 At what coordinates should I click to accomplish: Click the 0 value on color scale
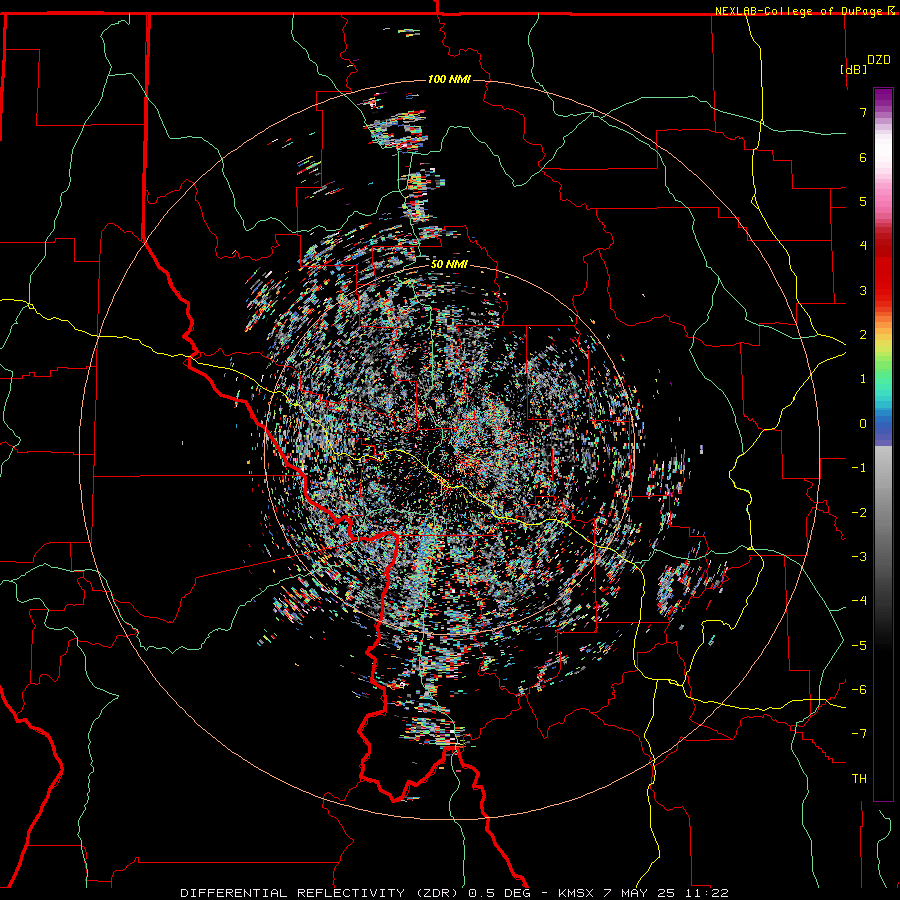[863, 424]
